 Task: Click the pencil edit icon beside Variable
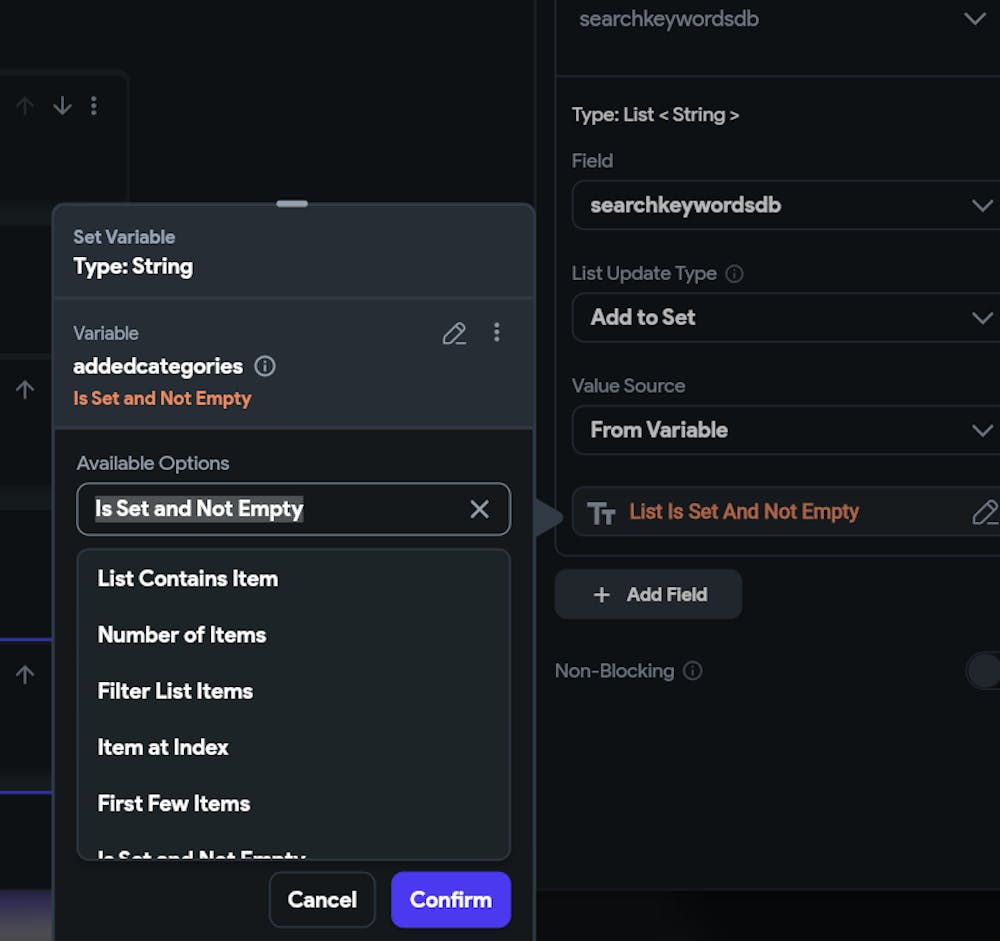[454, 333]
